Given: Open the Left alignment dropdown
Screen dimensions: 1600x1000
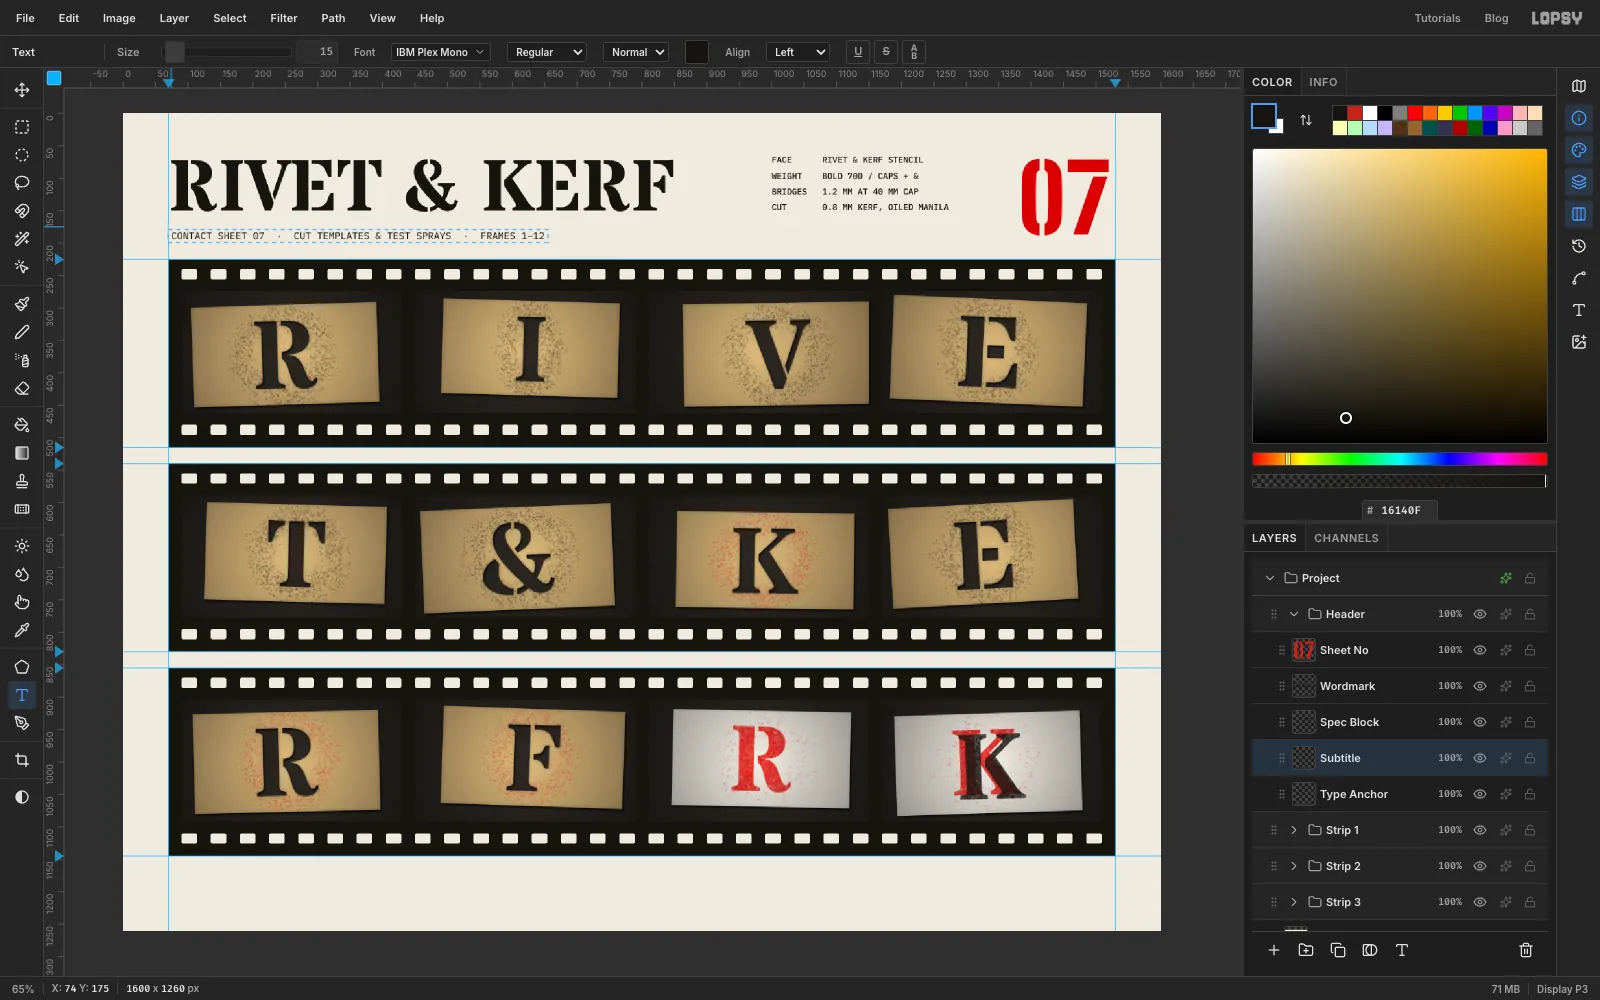Looking at the screenshot, I should [798, 52].
